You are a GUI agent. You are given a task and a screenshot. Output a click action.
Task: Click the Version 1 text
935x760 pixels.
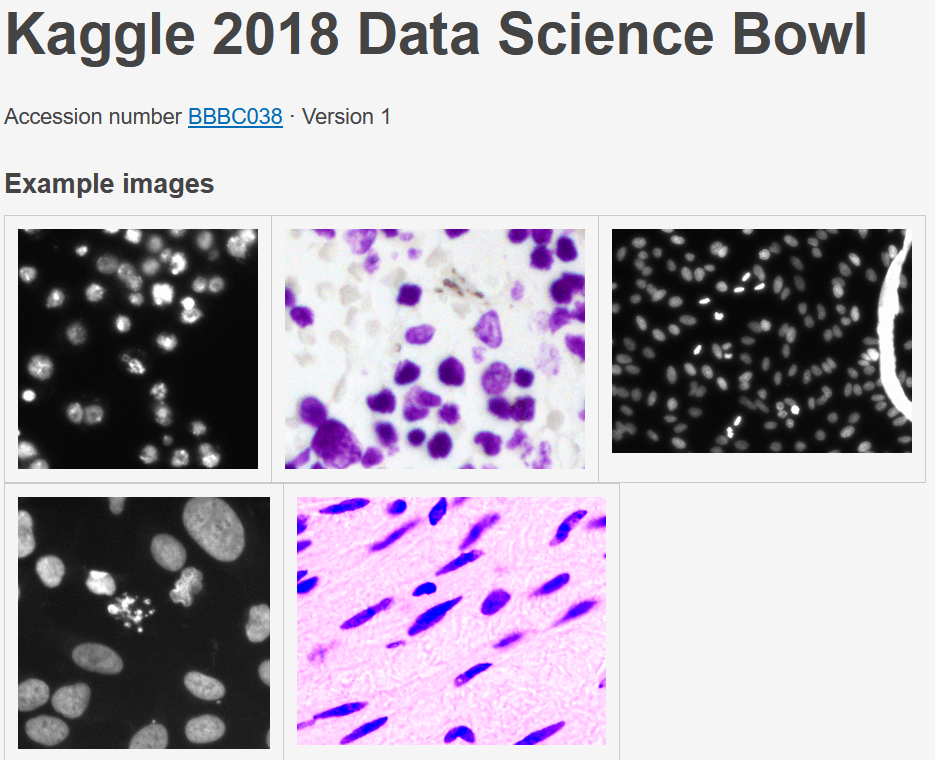coord(346,116)
